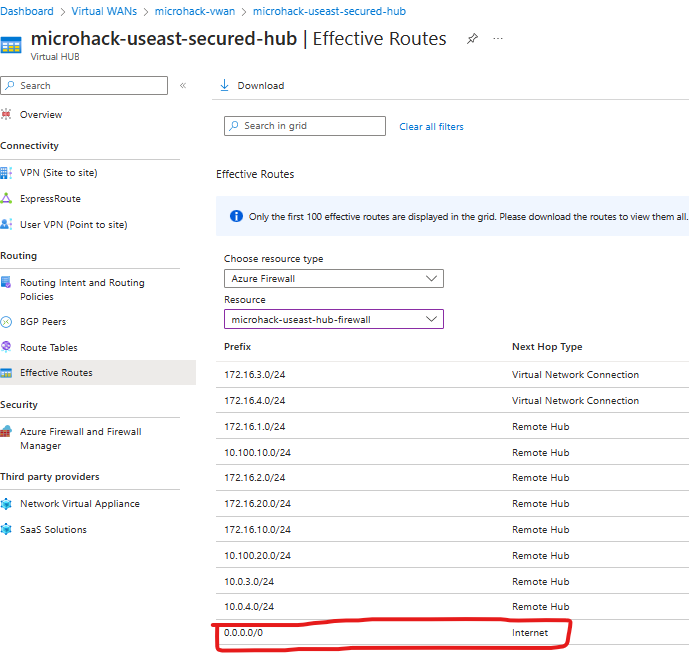Click the ExpressRoute triangle icon
The width and height of the screenshot is (689, 670).
6,198
